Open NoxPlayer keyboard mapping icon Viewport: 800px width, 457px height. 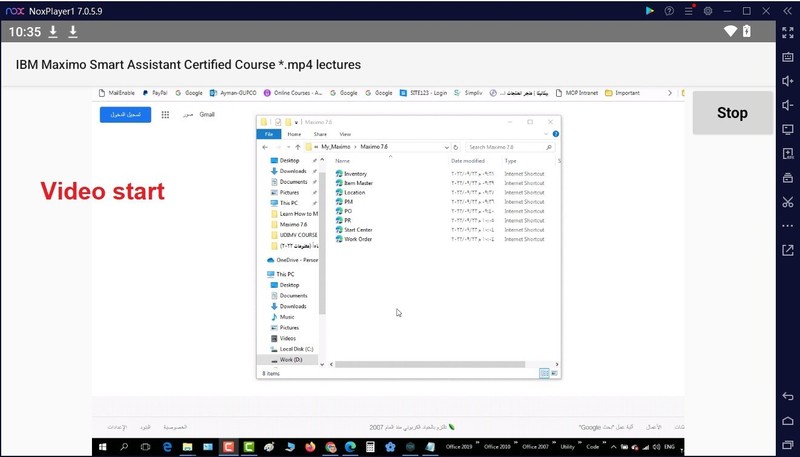click(x=788, y=57)
